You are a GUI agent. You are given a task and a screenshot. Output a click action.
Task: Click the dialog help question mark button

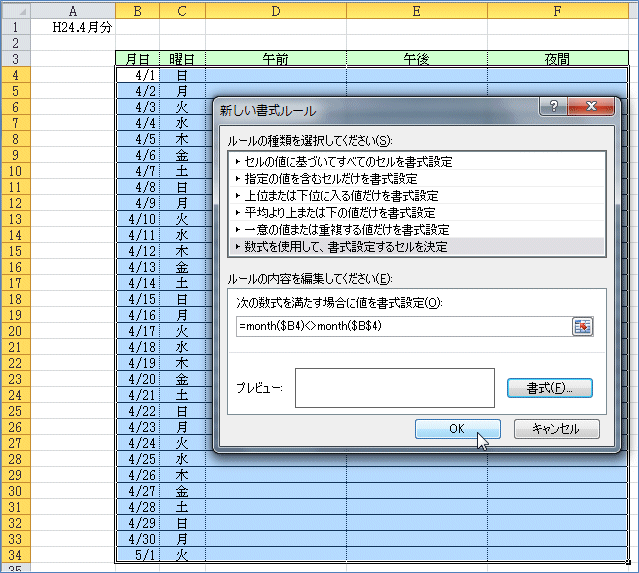553,106
